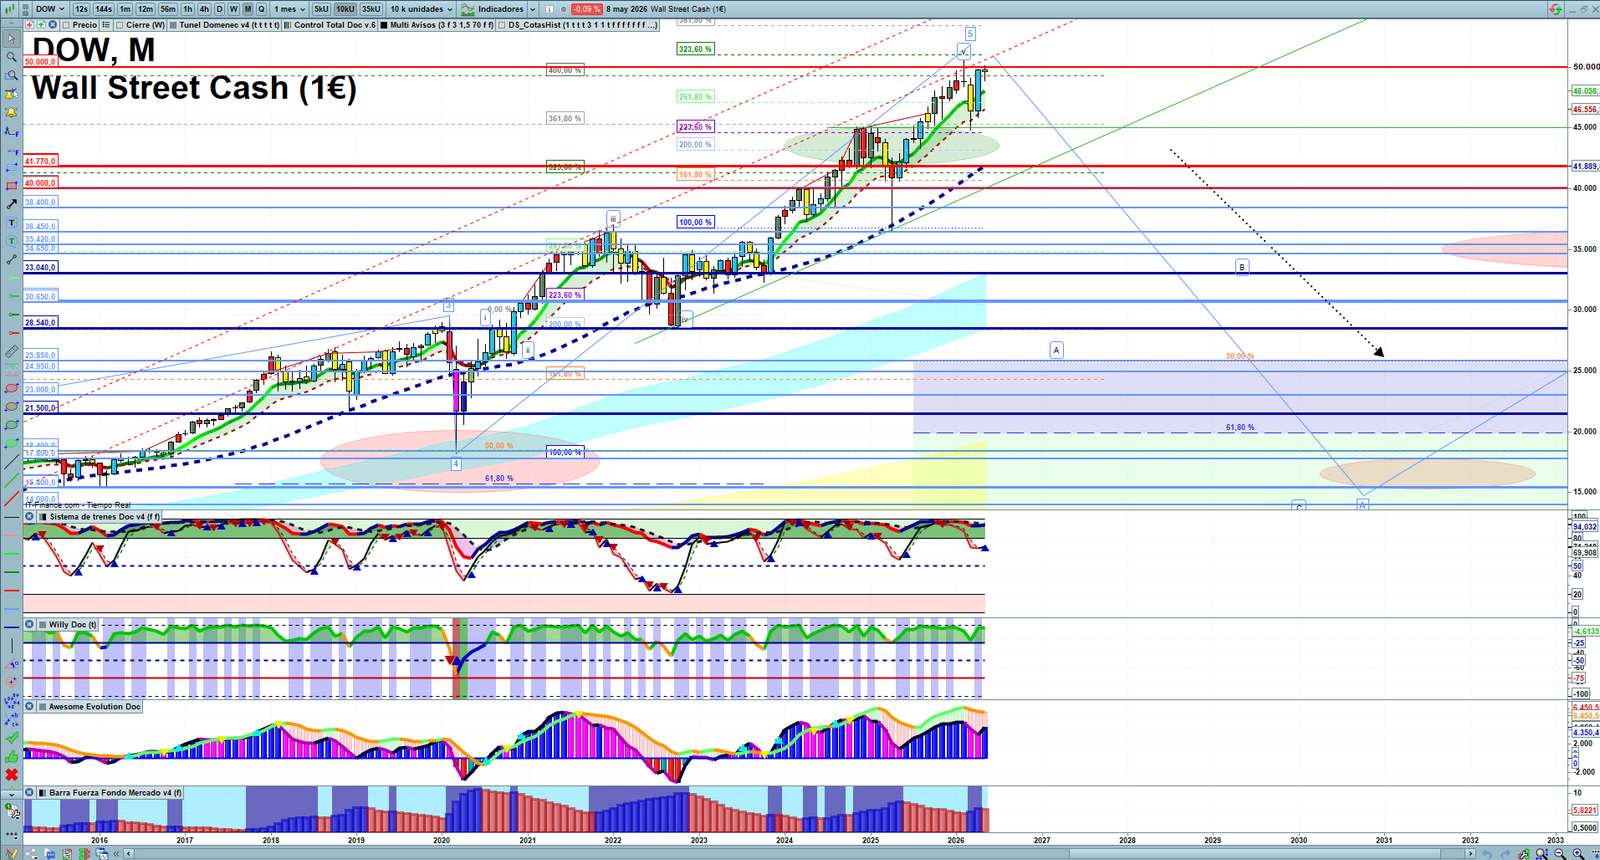Click the Willy Doc color swatch
1600x860 pixels.
coord(43,625)
